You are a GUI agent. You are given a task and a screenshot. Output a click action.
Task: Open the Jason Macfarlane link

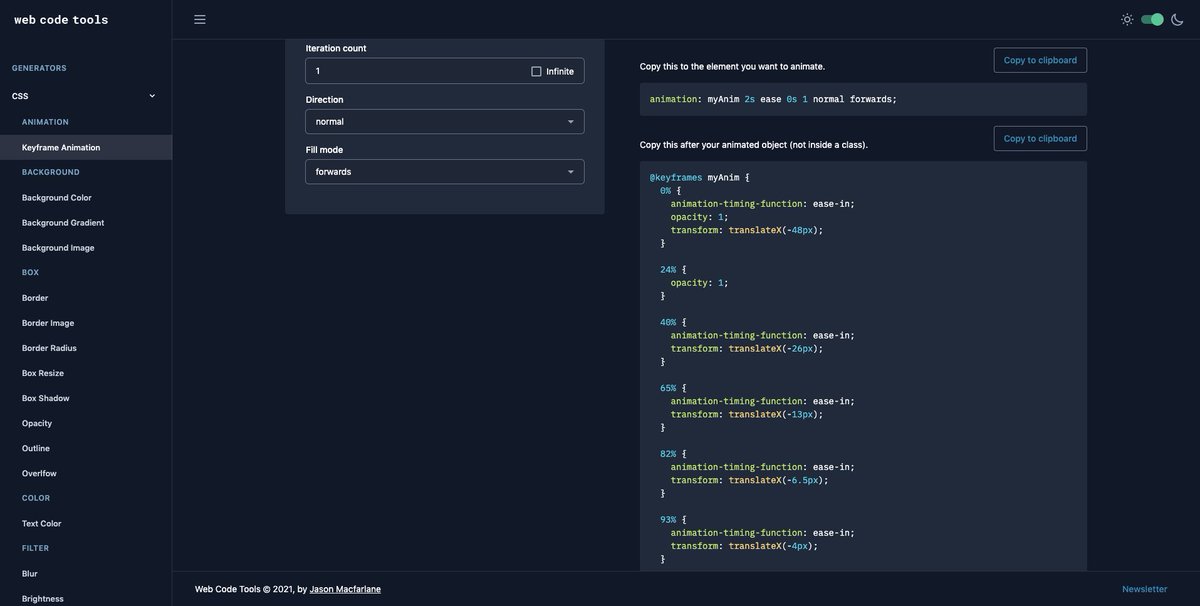tap(345, 589)
